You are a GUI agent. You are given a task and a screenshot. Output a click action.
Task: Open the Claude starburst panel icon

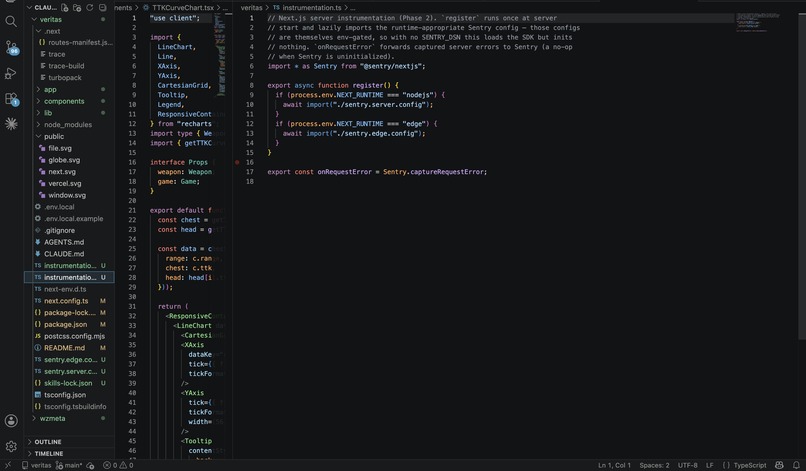point(11,124)
